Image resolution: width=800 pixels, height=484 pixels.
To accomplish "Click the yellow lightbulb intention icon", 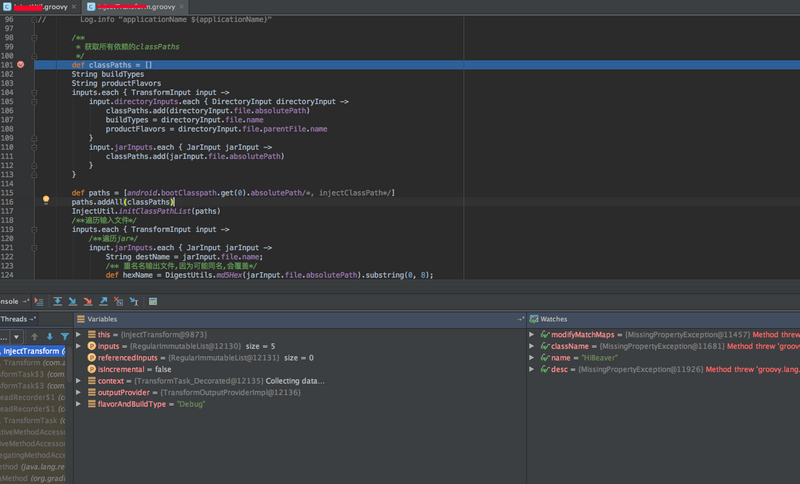I will (x=46, y=200).
